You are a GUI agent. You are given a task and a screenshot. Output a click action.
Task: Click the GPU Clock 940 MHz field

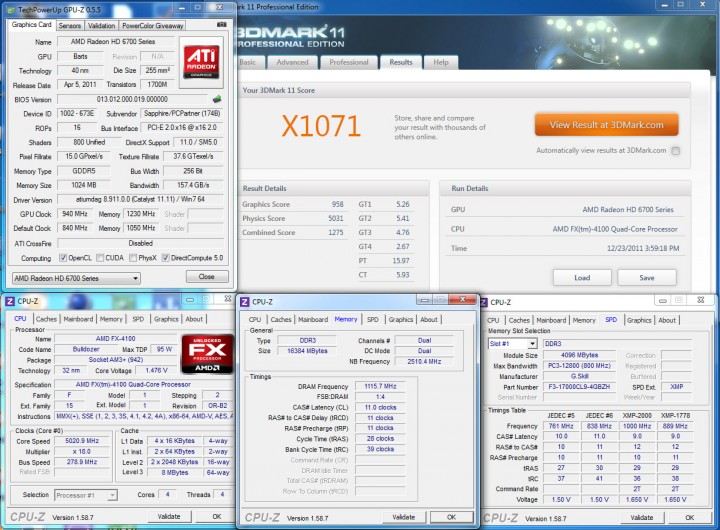coord(75,214)
